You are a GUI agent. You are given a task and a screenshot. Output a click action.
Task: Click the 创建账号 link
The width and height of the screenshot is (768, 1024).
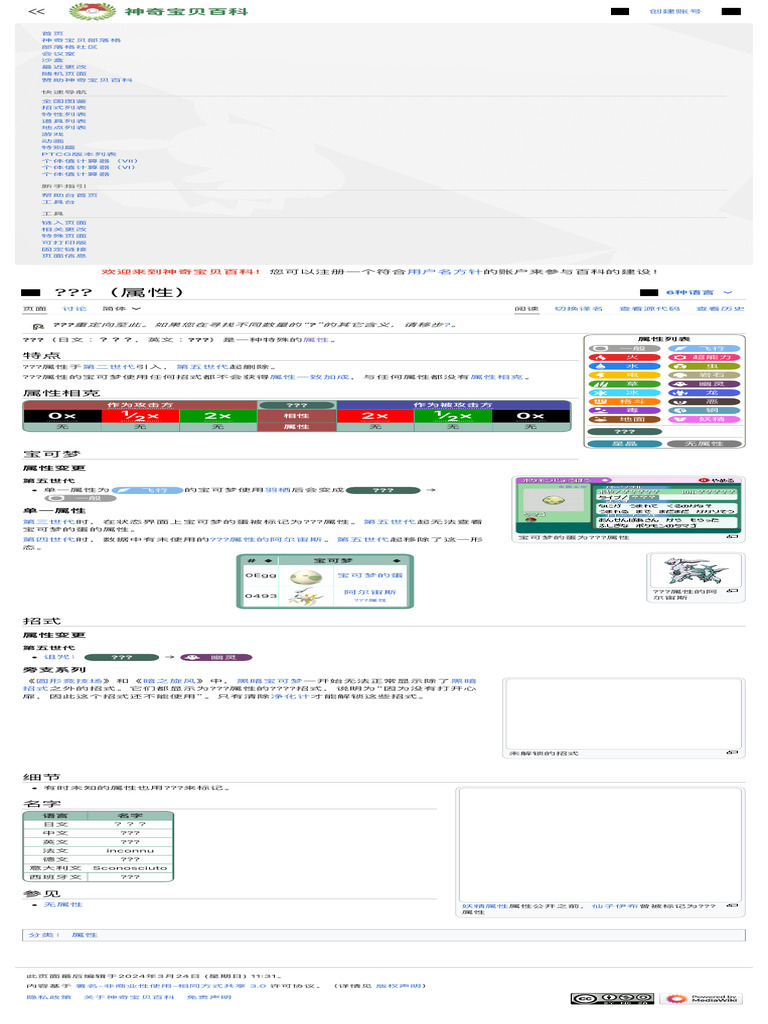click(x=675, y=11)
